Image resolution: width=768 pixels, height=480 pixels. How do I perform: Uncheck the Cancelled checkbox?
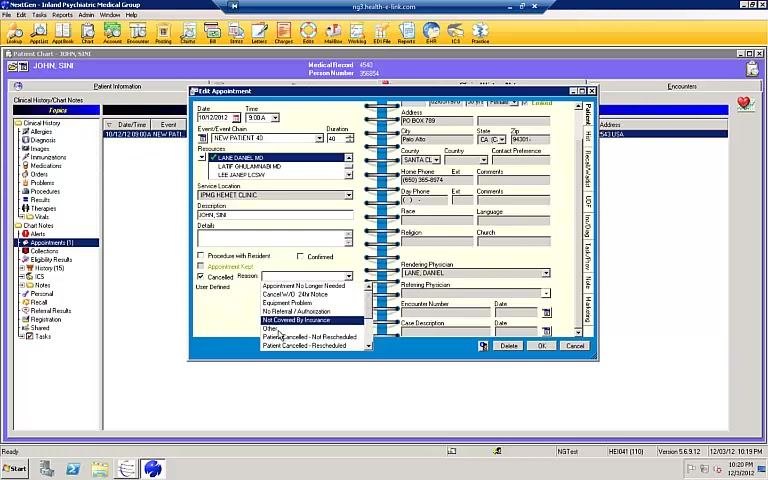click(x=200, y=276)
